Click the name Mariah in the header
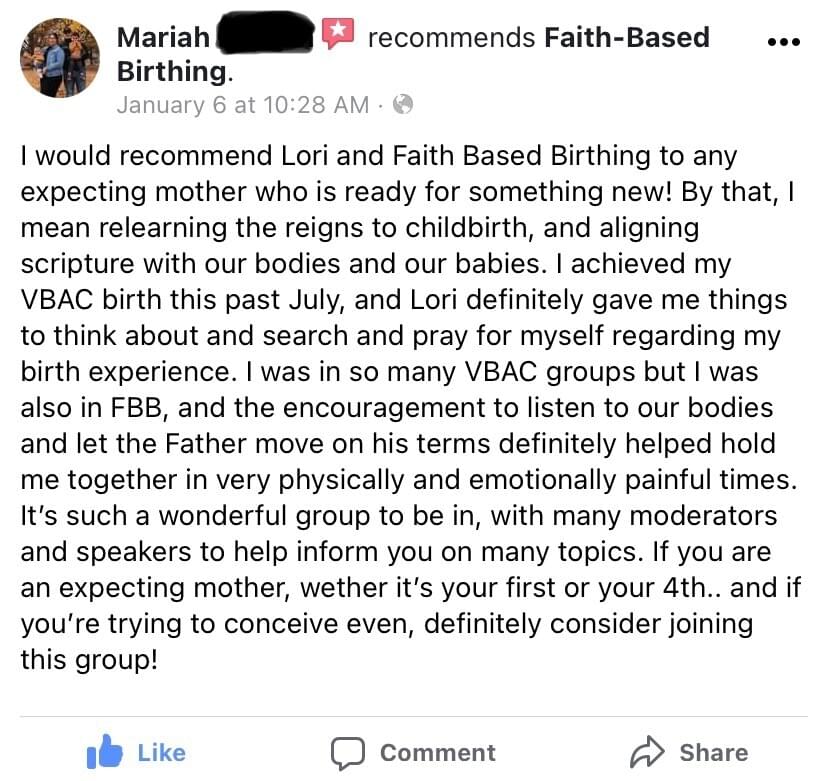 point(163,38)
